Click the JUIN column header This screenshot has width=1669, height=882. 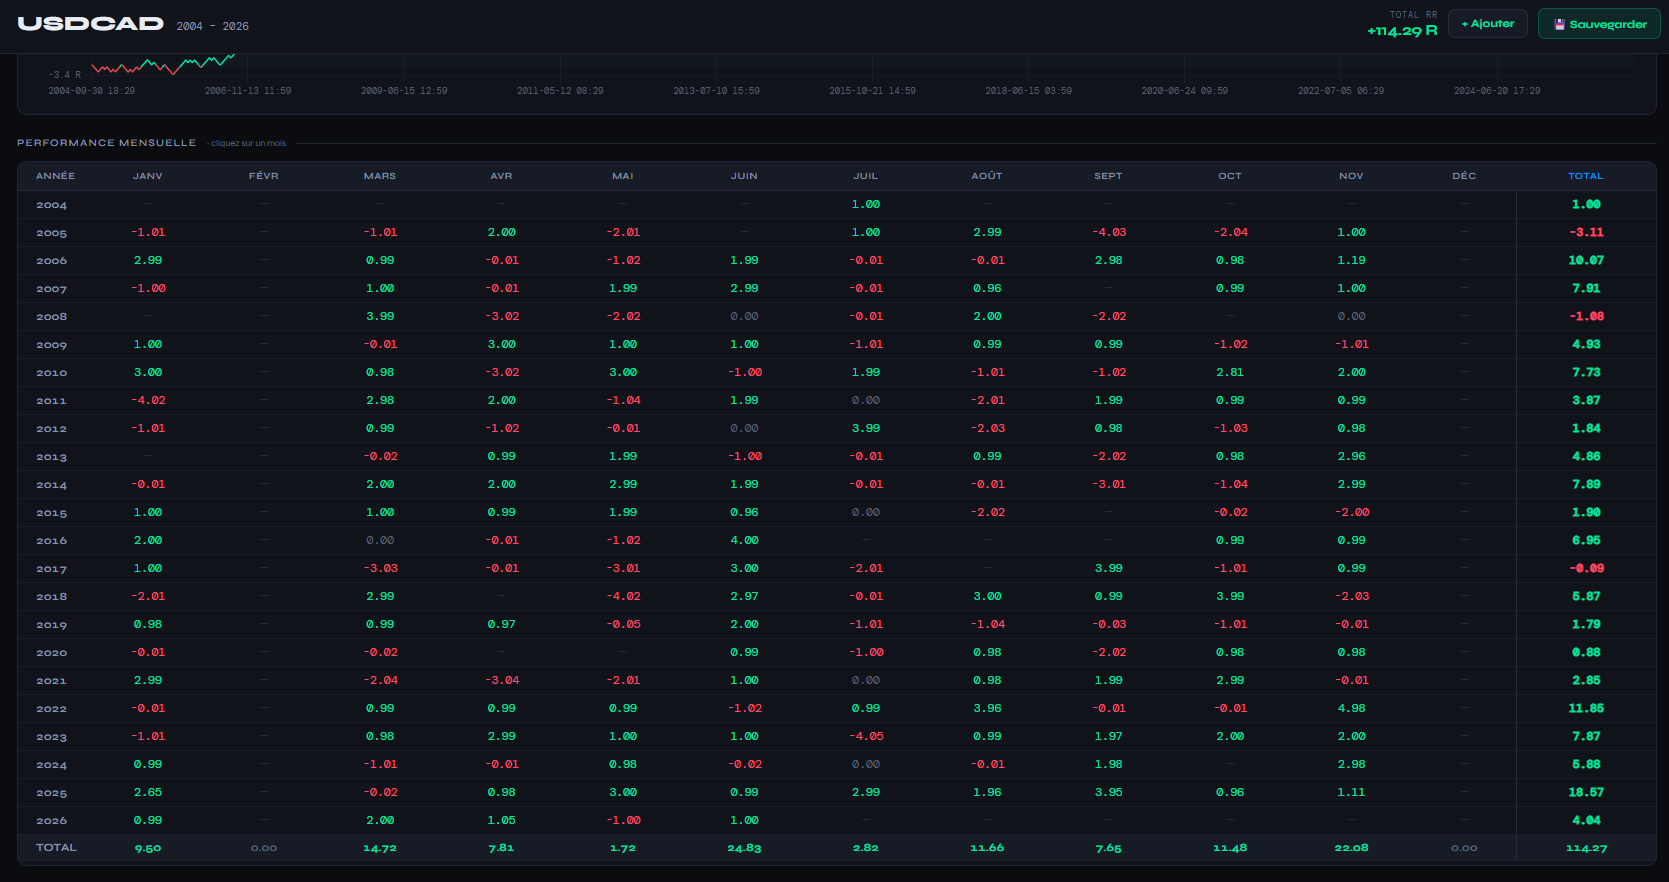pos(744,176)
